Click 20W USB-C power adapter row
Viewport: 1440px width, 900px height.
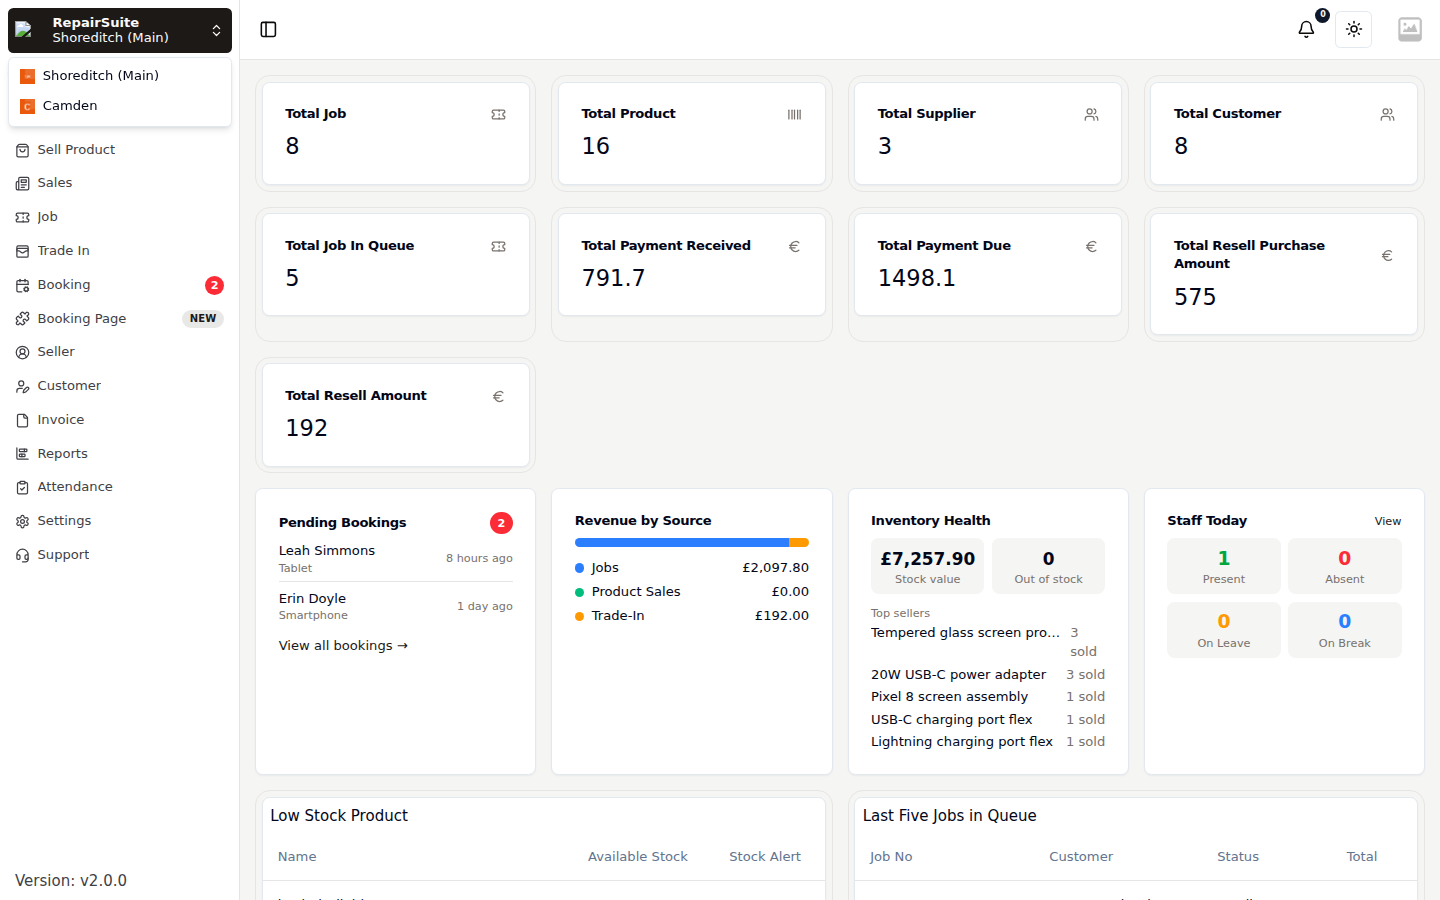point(988,675)
